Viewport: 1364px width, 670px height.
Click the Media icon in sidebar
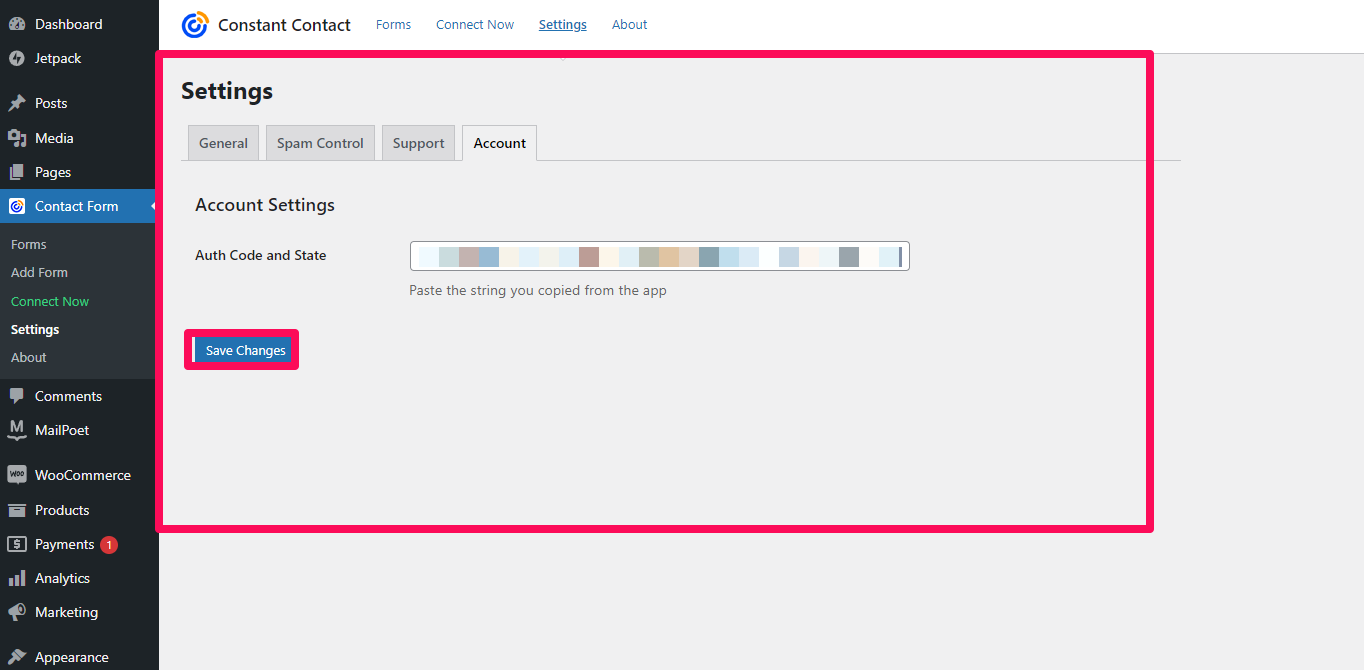tap(17, 138)
